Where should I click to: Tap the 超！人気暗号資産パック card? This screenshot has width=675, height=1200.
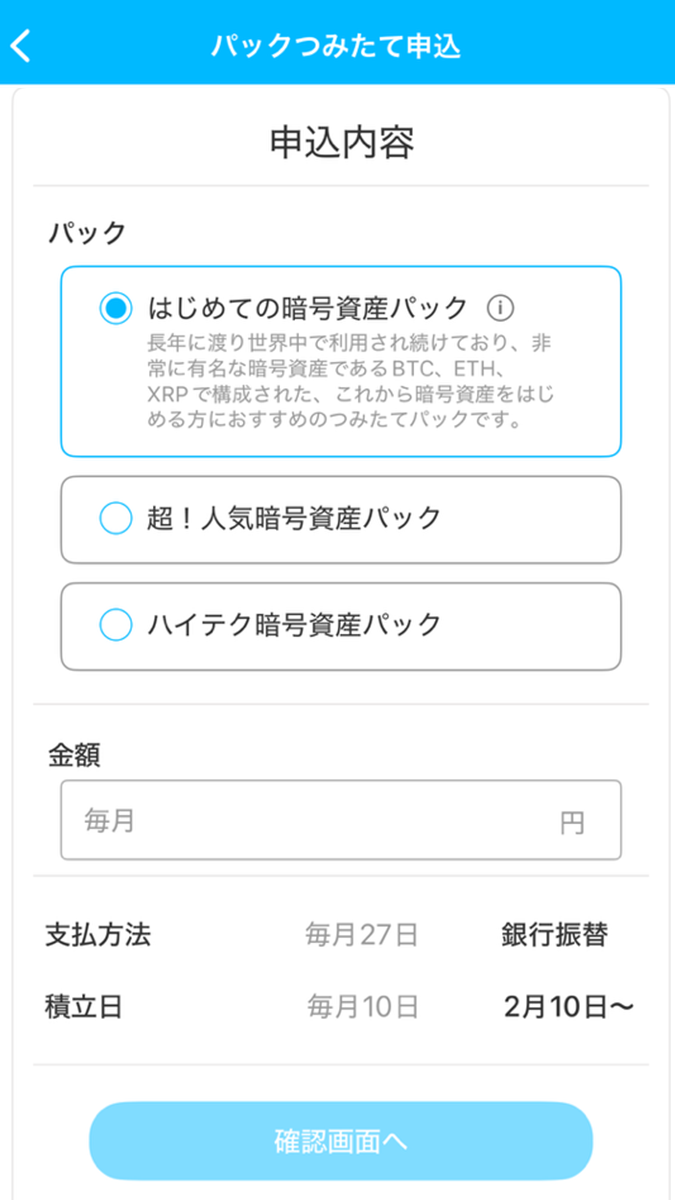pos(341,520)
